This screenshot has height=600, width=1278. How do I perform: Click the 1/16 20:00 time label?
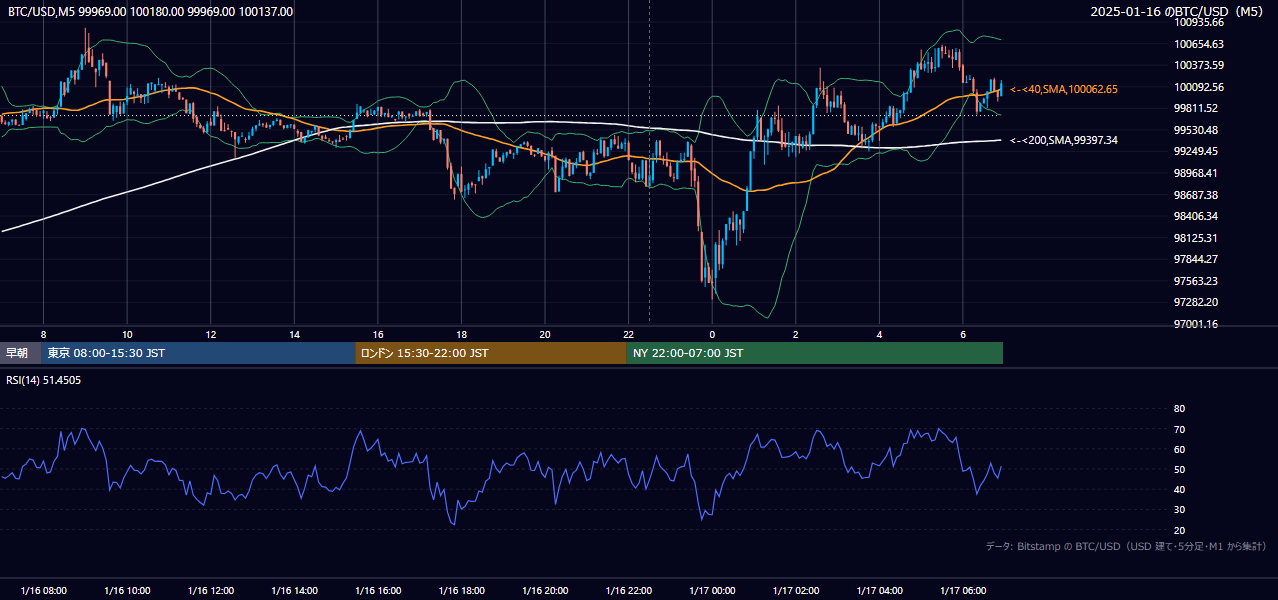click(x=545, y=591)
